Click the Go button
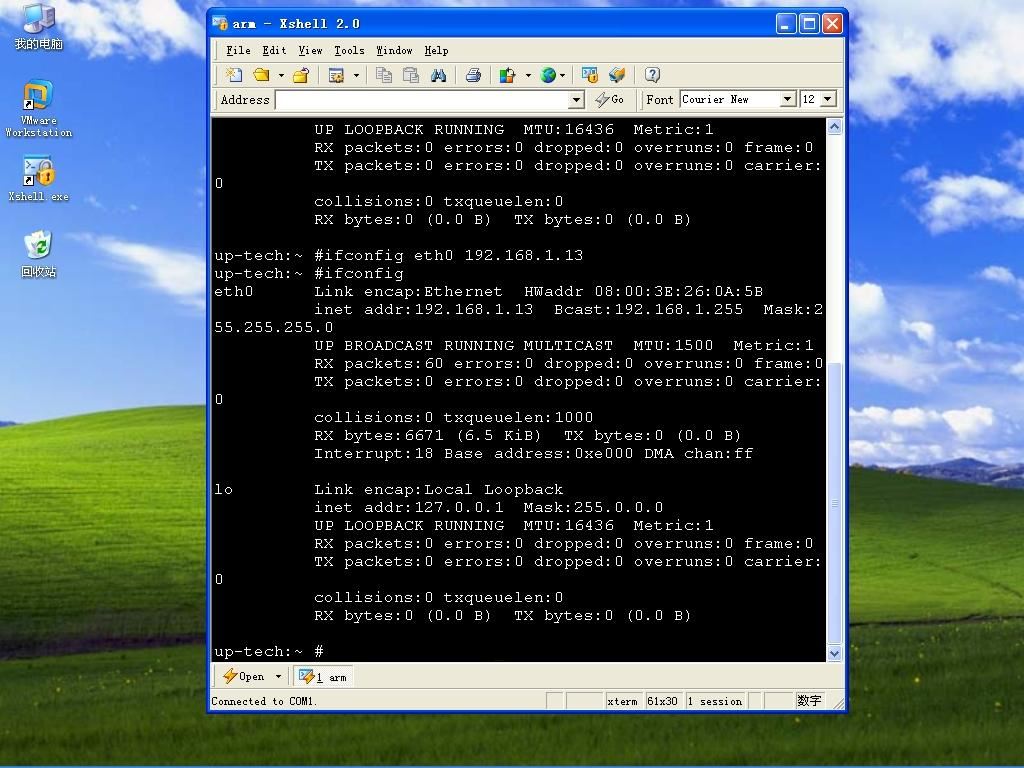1024x768 pixels. pos(609,100)
